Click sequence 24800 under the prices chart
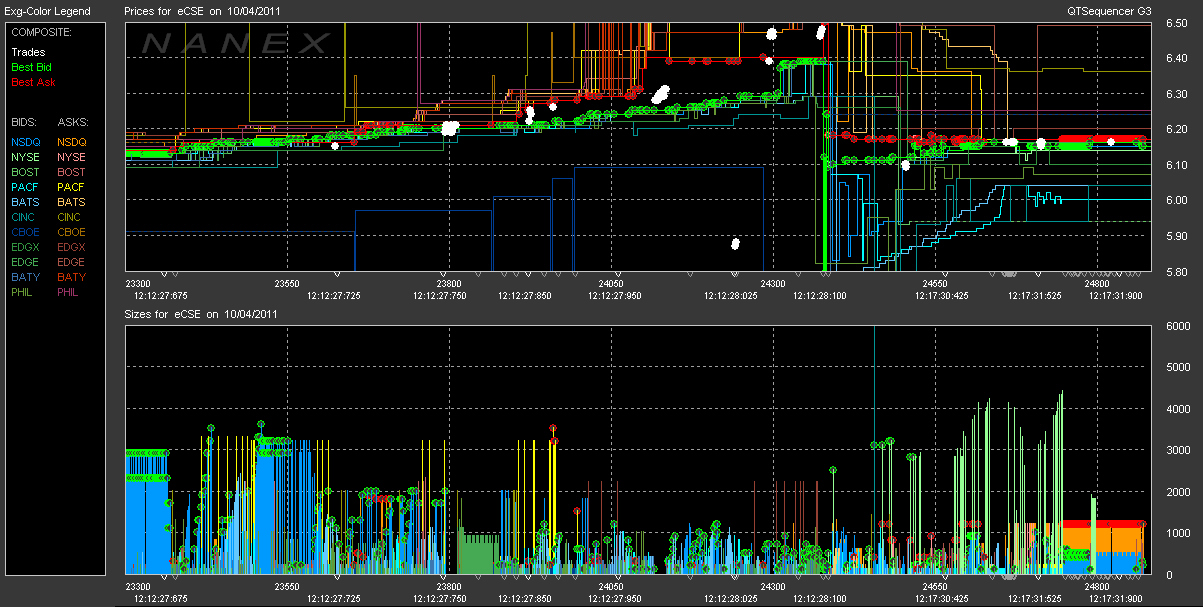 1098,283
